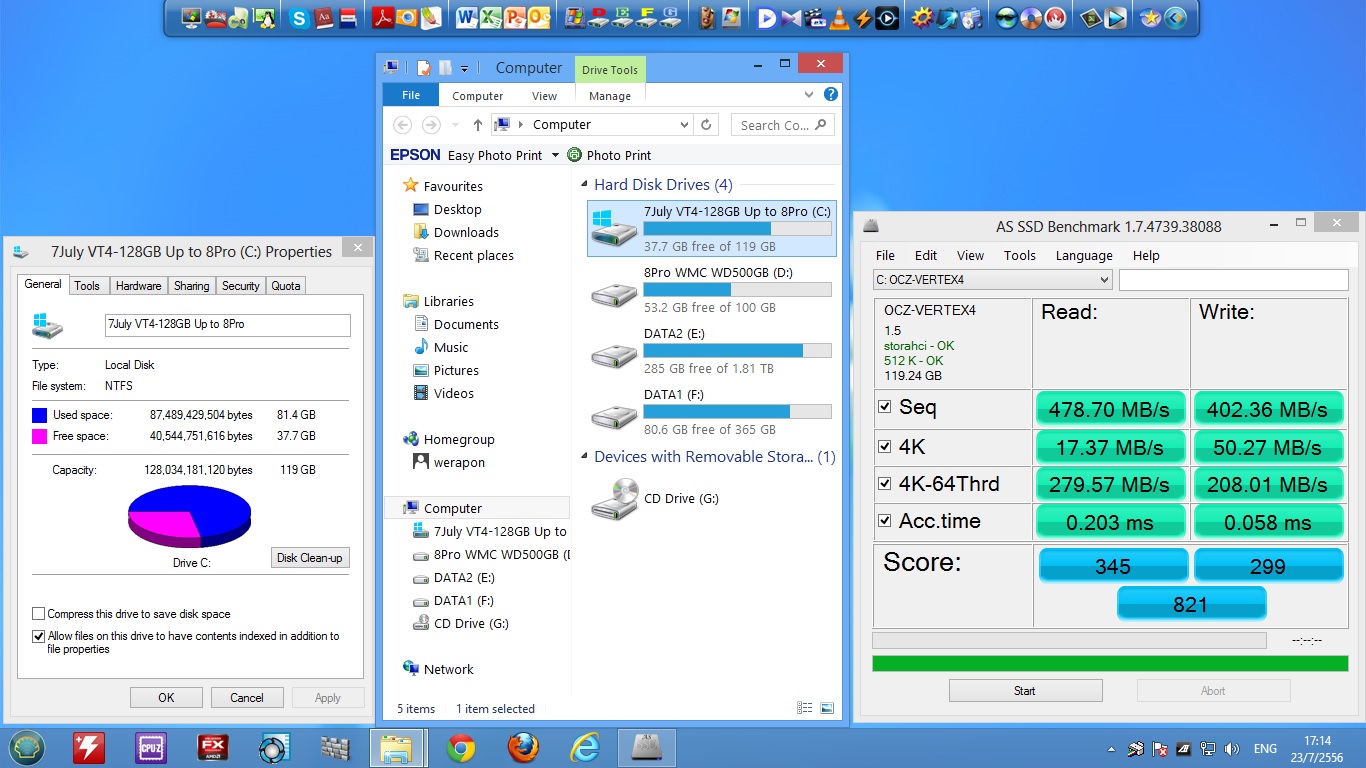Open the Tools menu in AS SSD Benchmark
The image size is (1366, 768).
click(x=1020, y=255)
